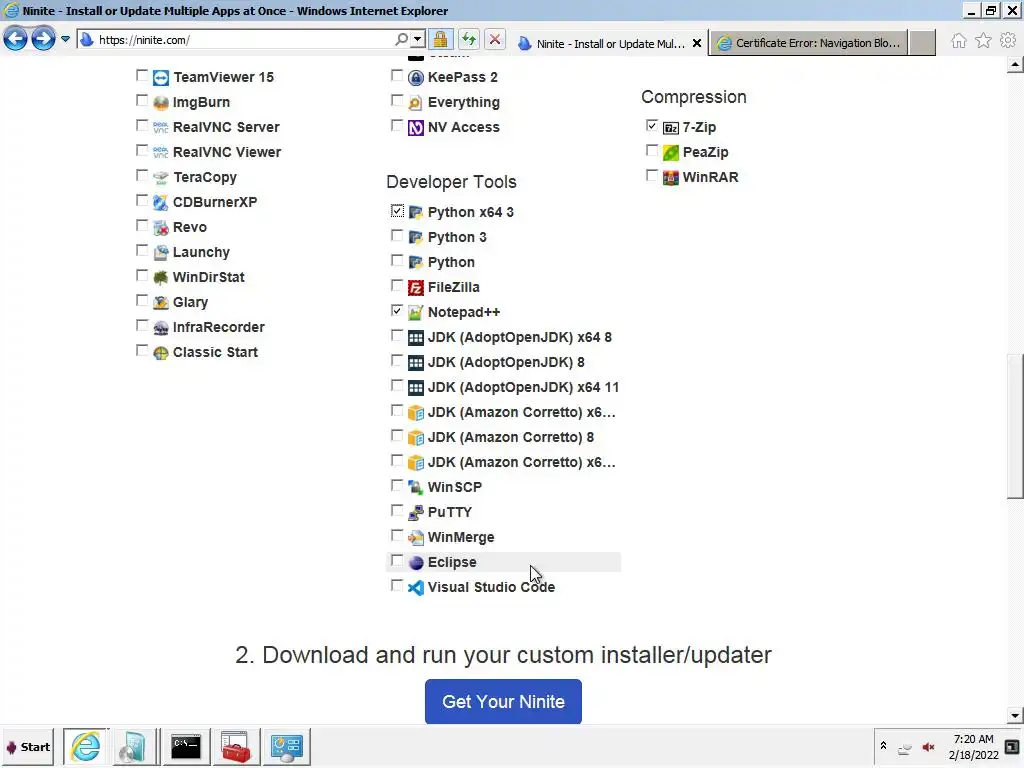Image resolution: width=1024 pixels, height=768 pixels.
Task: Click the browser Back arrow button
Action: (15, 39)
